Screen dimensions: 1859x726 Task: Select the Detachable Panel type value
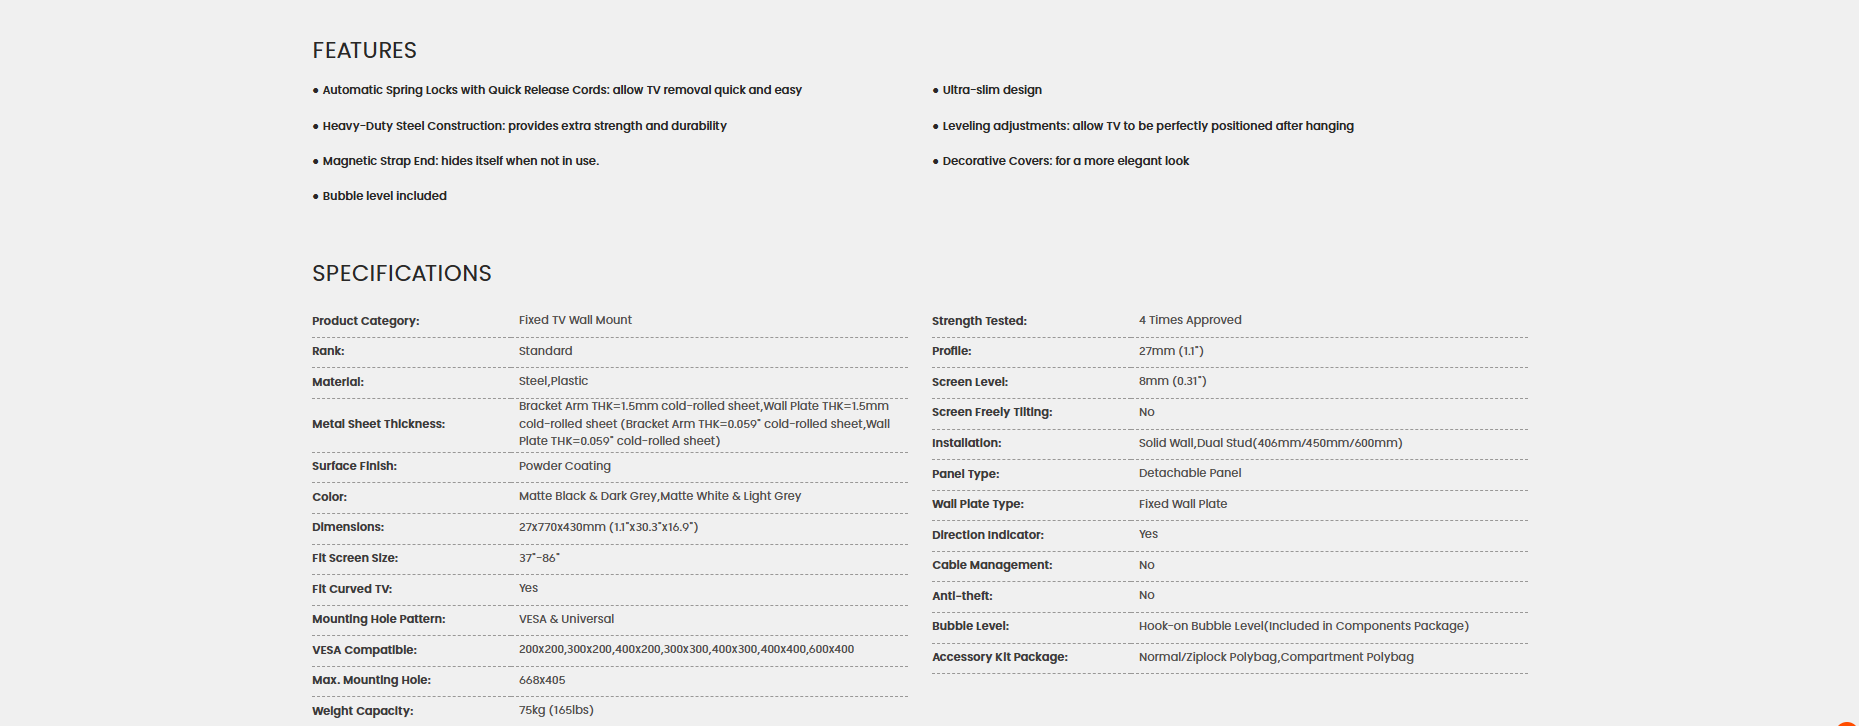[x=1190, y=473]
